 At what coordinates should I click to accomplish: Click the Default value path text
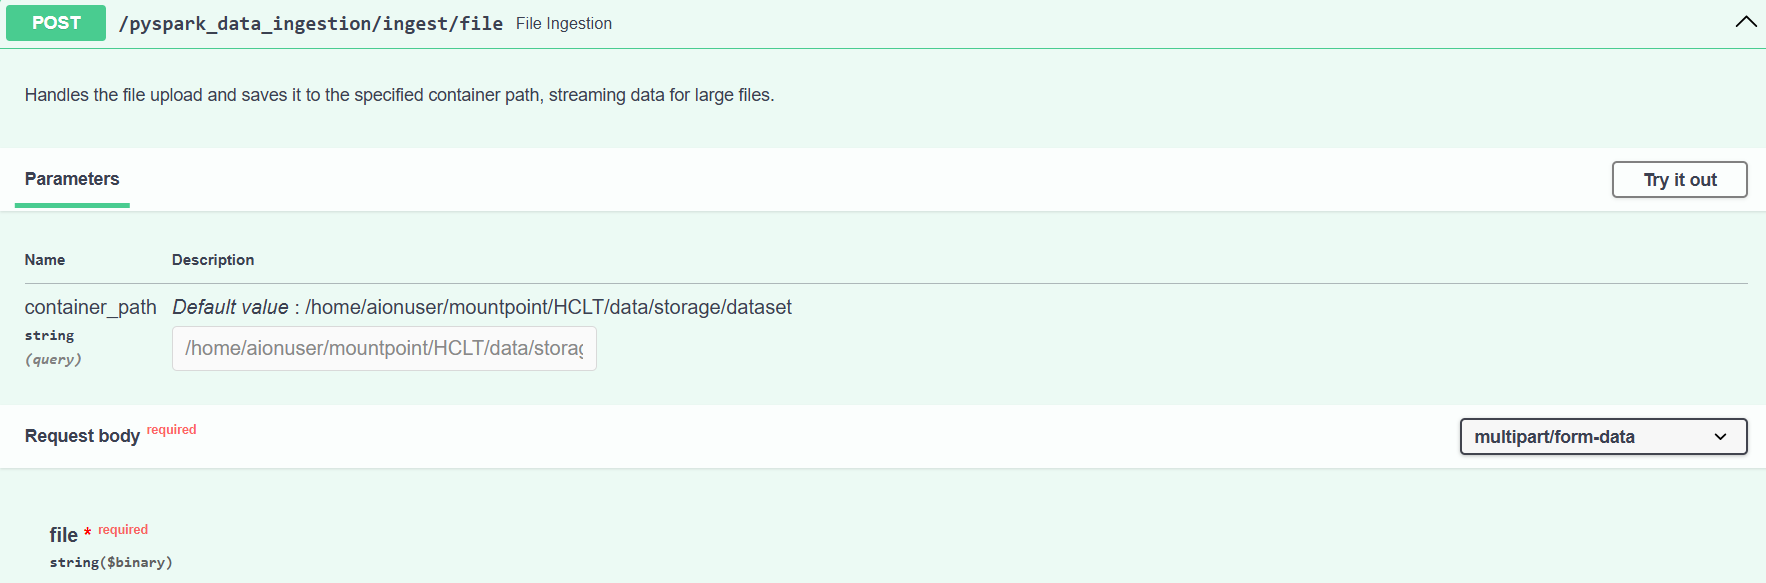click(x=548, y=307)
